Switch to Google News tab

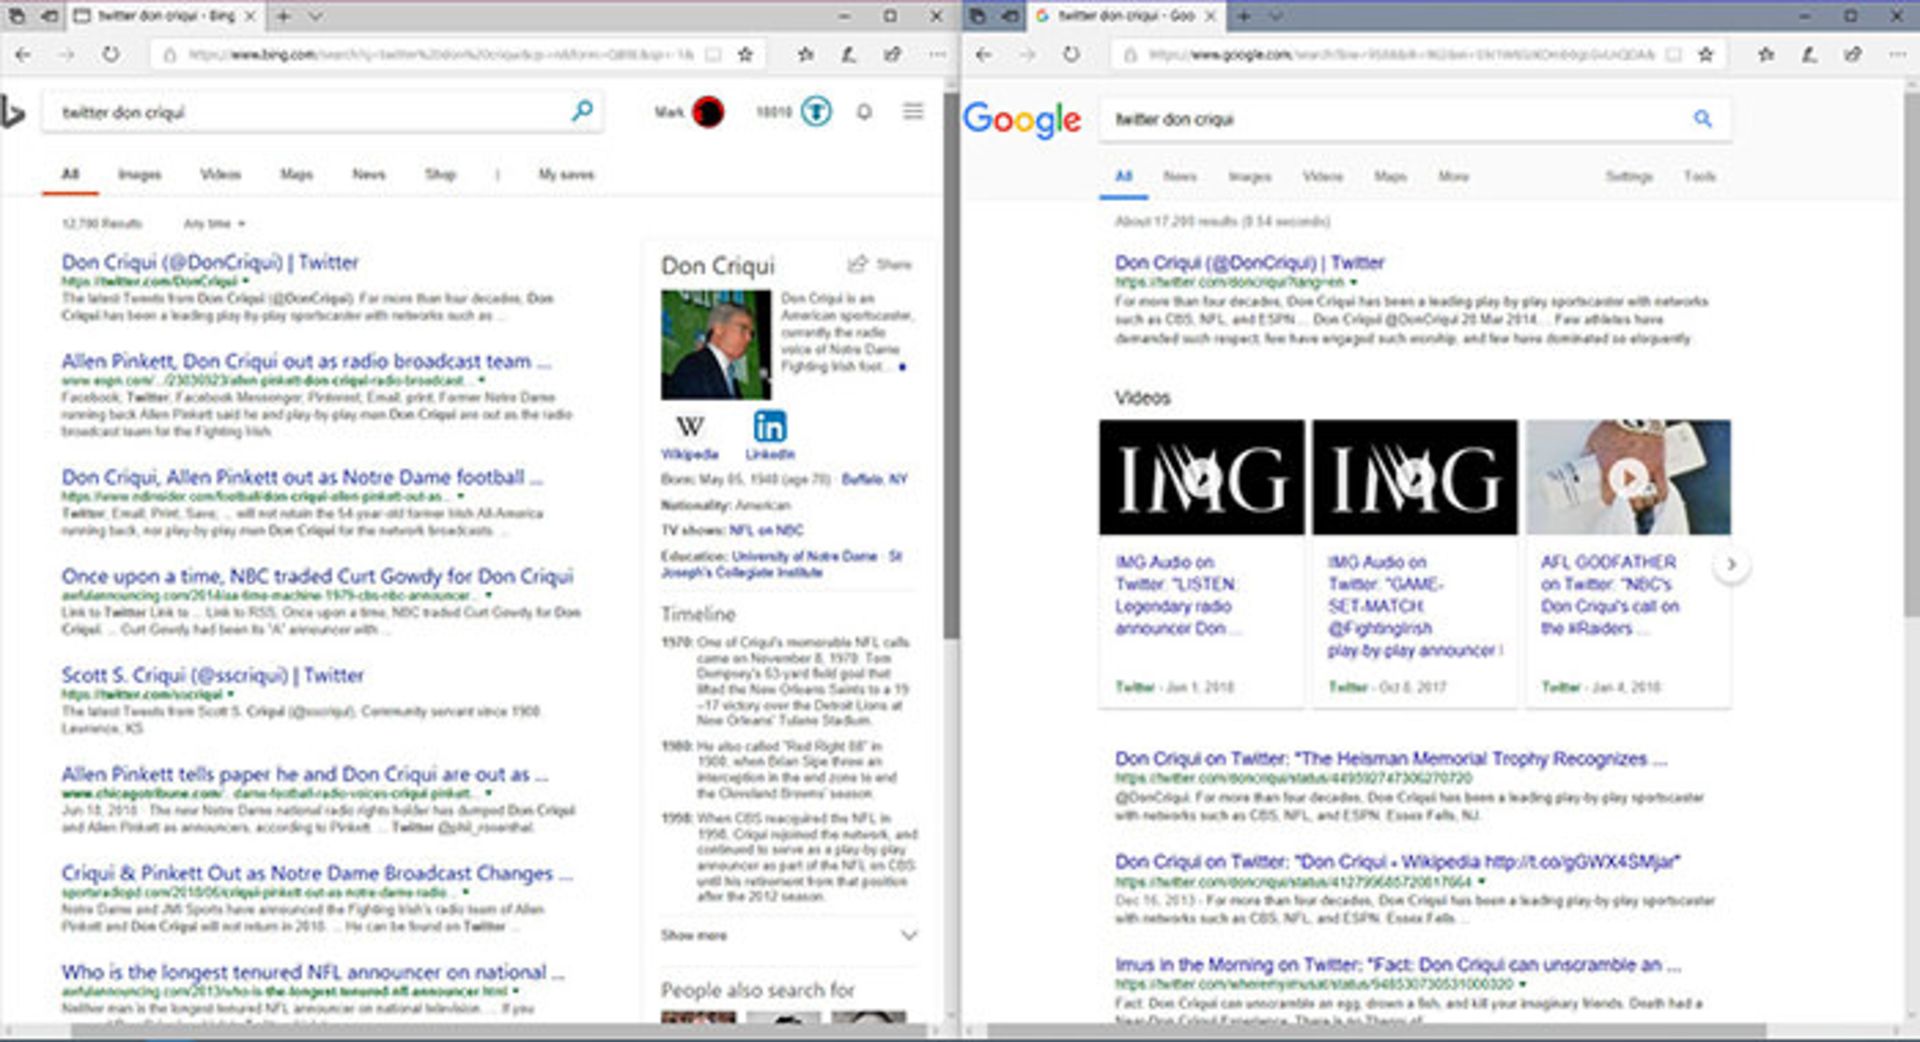(1180, 177)
